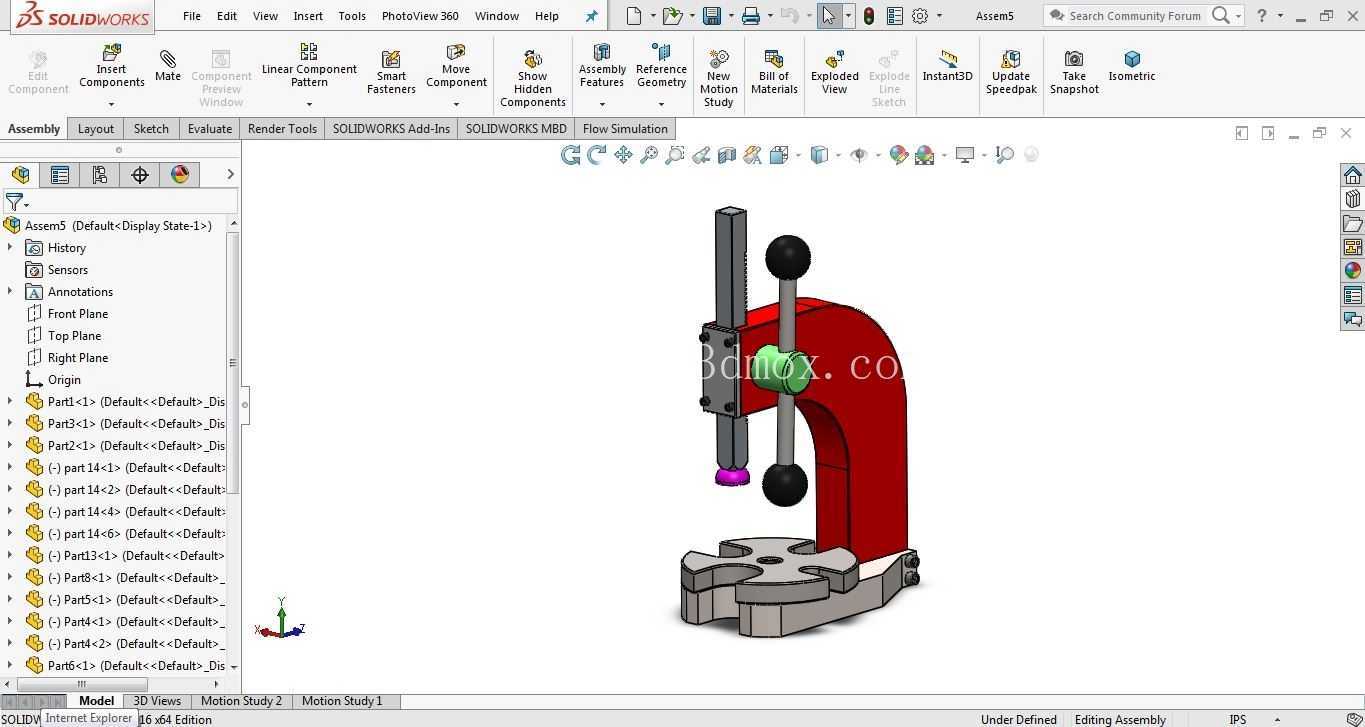
Task: Expand the Part1<1> component node
Action: tap(10, 402)
